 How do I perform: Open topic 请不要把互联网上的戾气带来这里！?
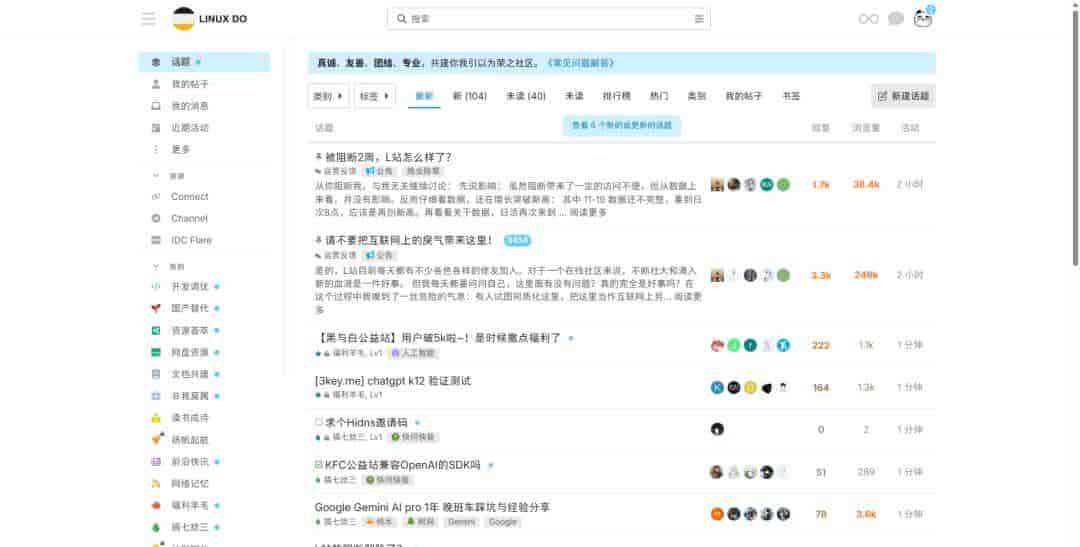(x=409, y=240)
